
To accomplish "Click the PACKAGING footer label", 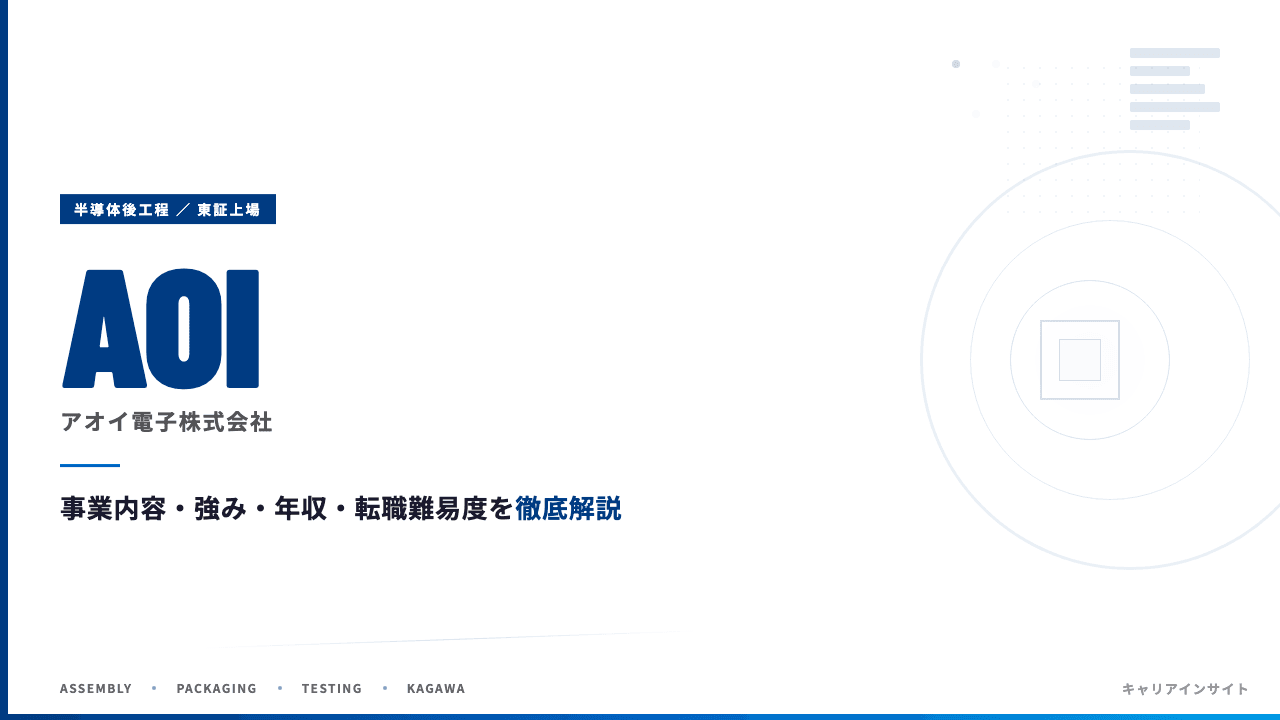I will 217,689.
